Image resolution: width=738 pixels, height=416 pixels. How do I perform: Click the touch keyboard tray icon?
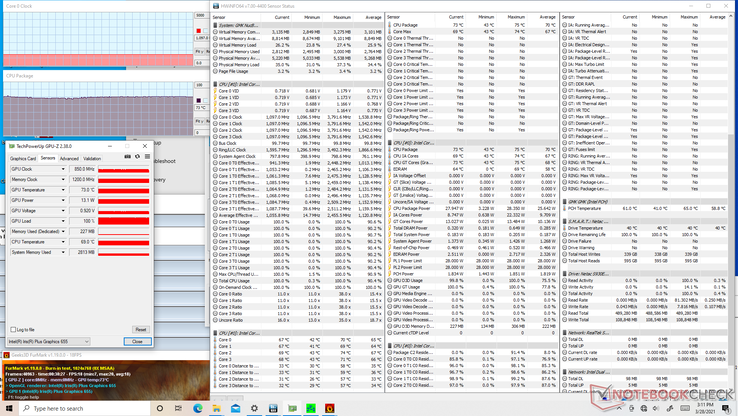click(685, 408)
